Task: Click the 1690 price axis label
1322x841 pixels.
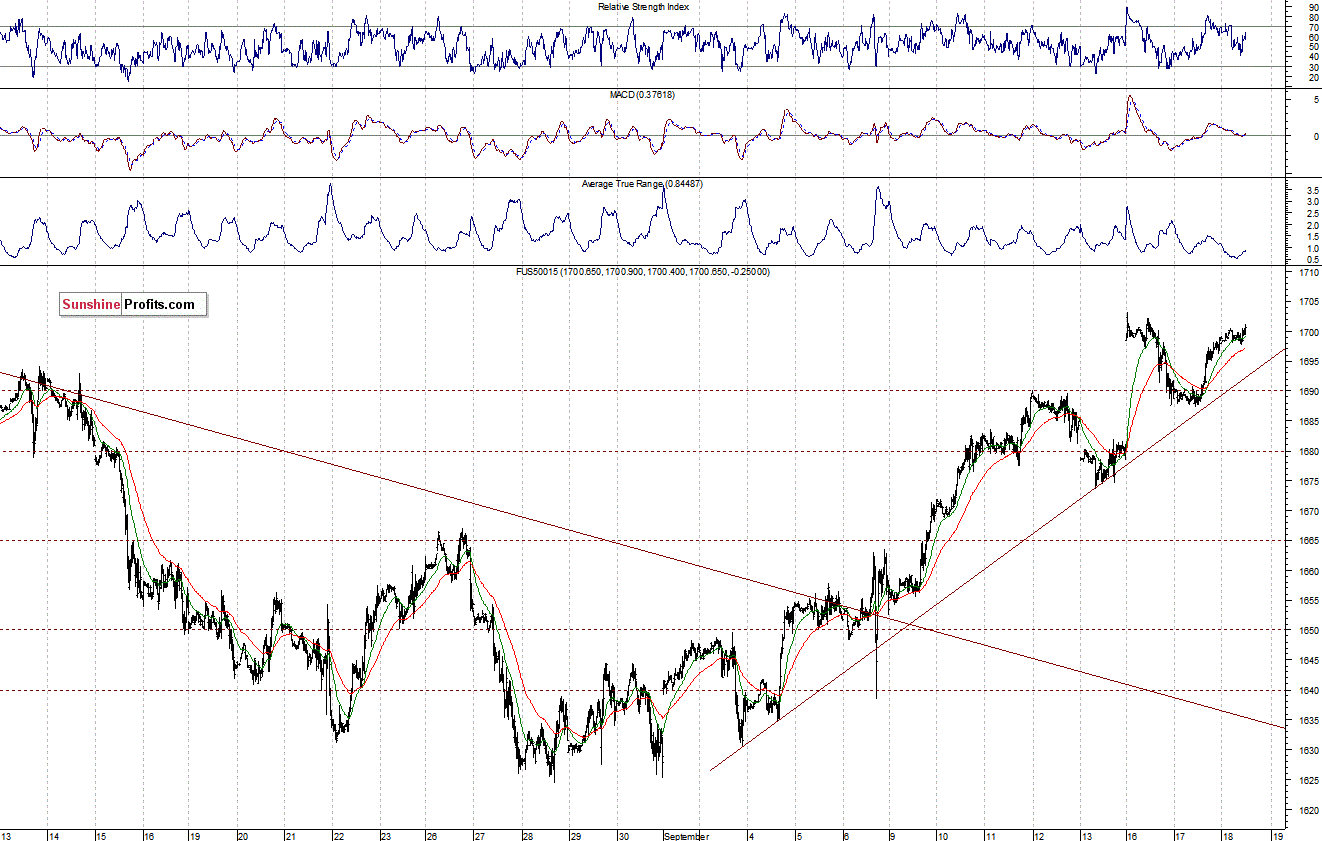Action: (x=1309, y=392)
